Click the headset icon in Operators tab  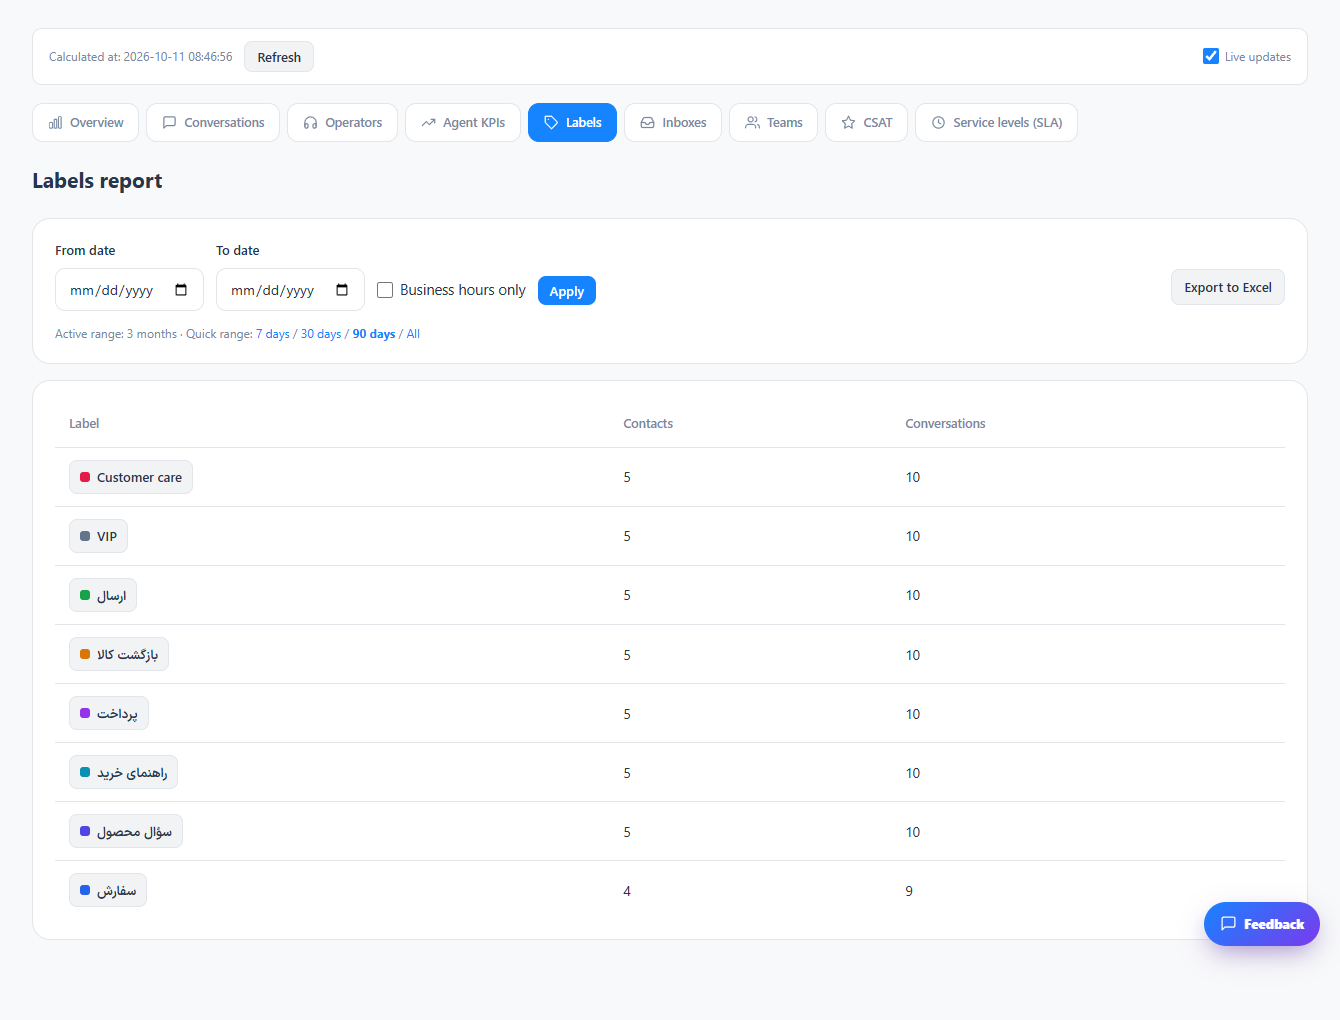point(311,123)
